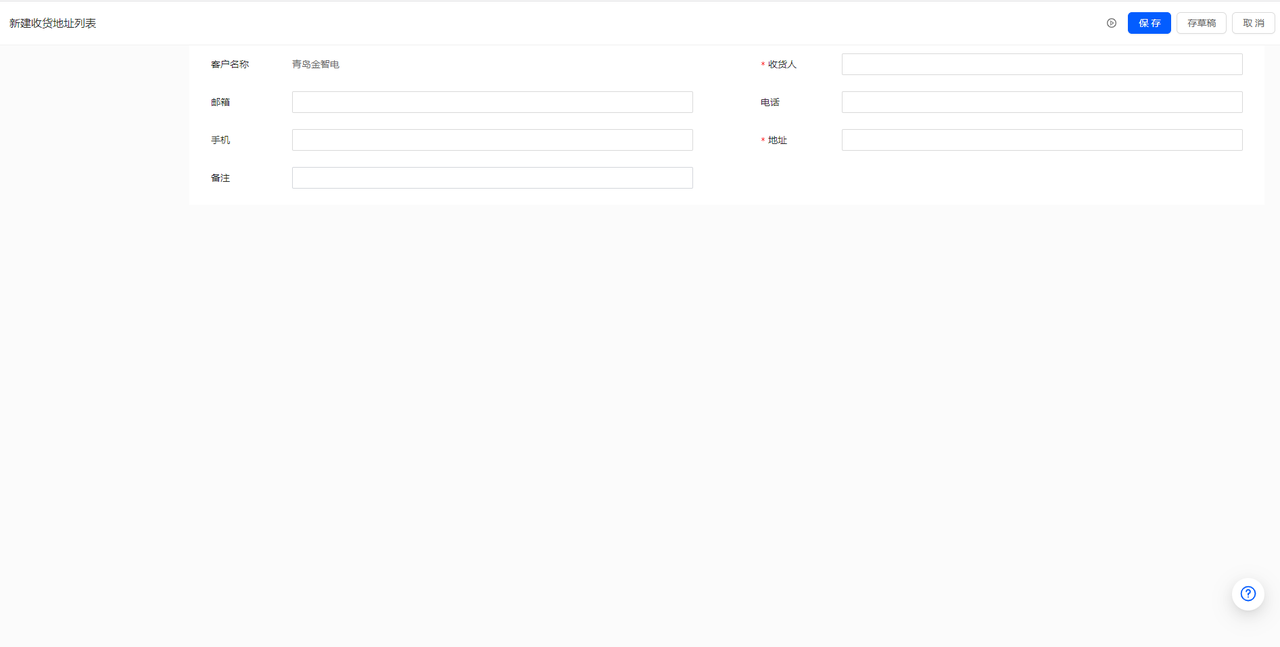Click the 邮箱 label text
The image size is (1280, 647).
tap(220, 102)
